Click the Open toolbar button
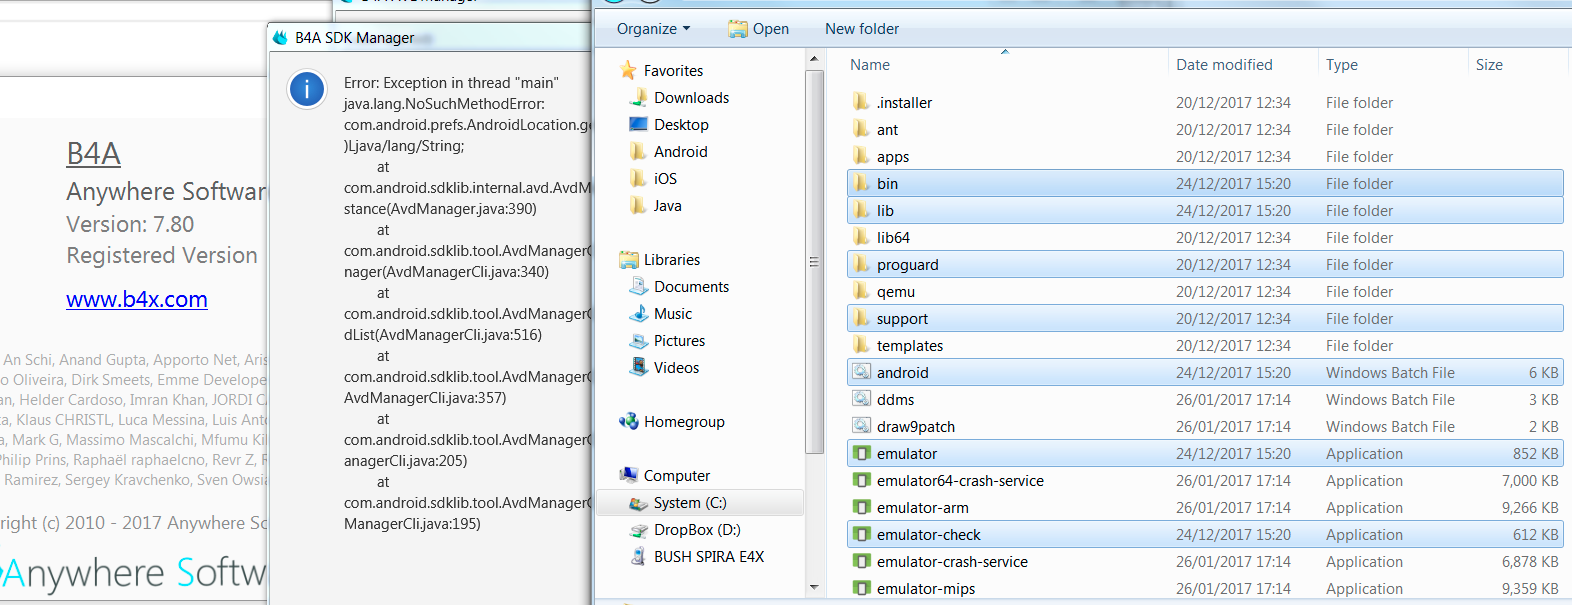The width and height of the screenshot is (1572, 605). click(x=758, y=29)
